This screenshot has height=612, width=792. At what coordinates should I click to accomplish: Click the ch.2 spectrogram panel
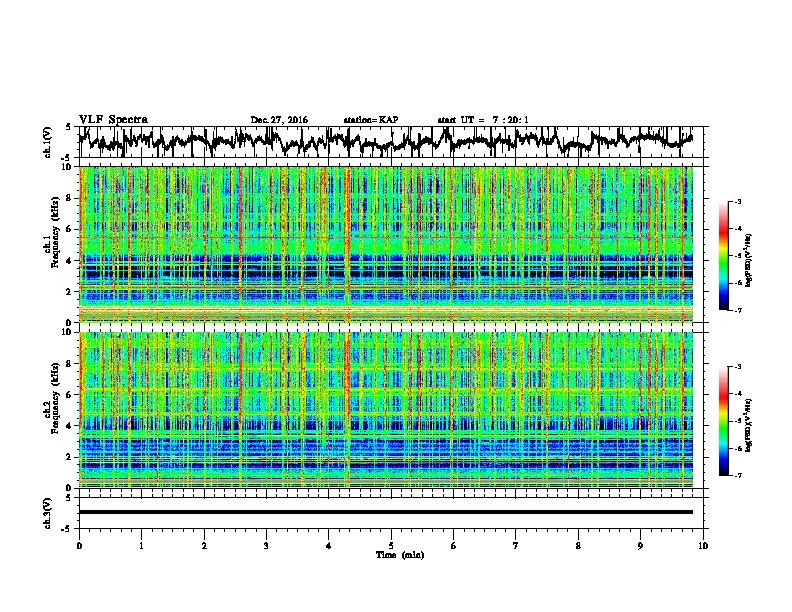click(x=386, y=410)
